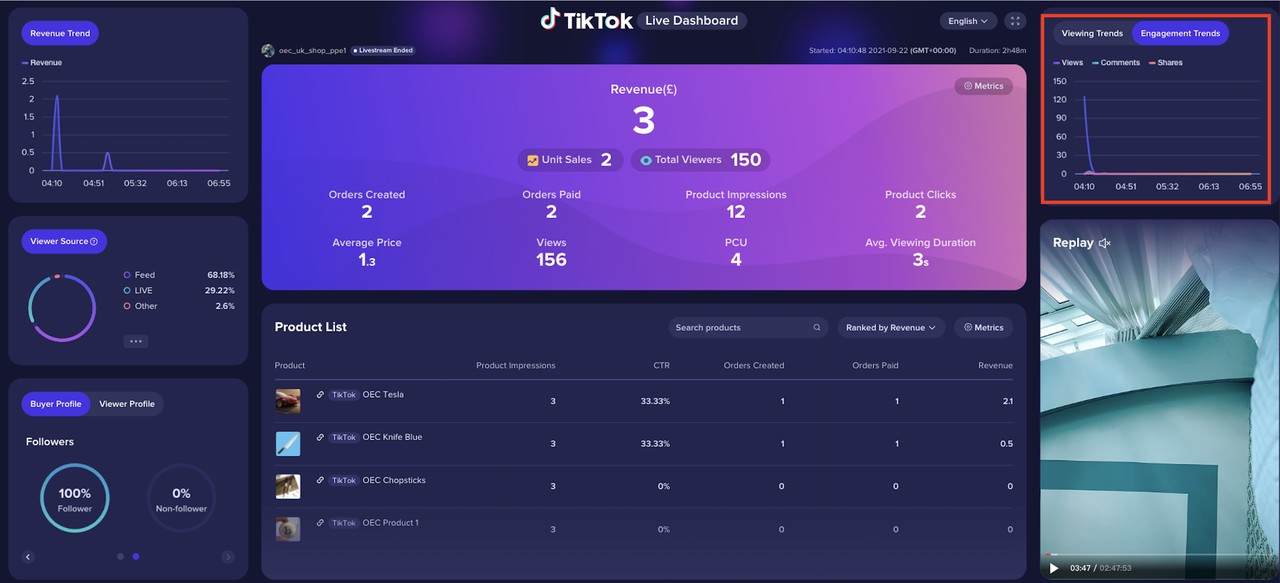Click the link icon beside OEC Tesla
This screenshot has height=583, width=1280.
(x=320, y=395)
